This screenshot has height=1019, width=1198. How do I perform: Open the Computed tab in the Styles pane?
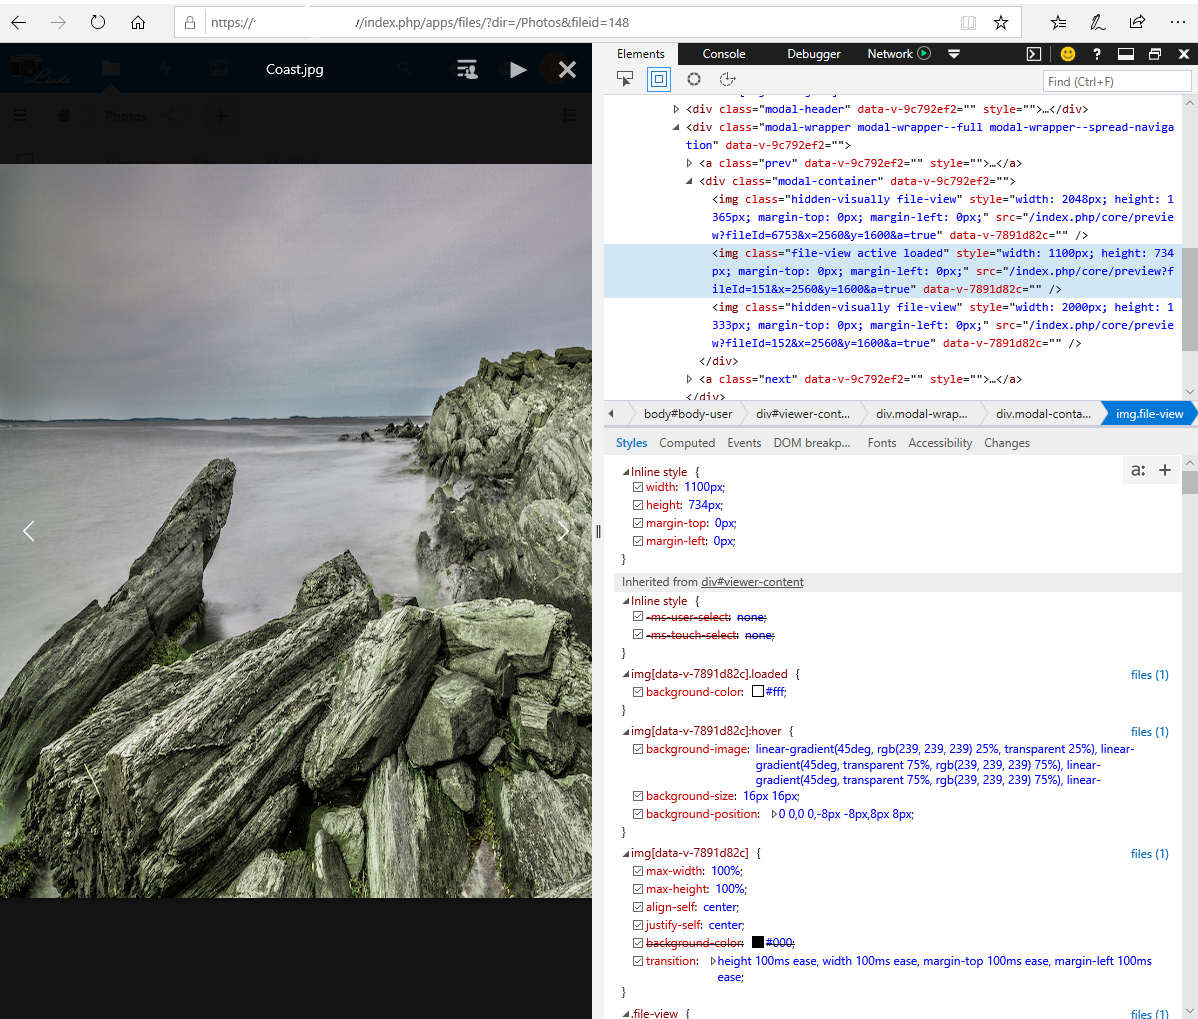(687, 442)
